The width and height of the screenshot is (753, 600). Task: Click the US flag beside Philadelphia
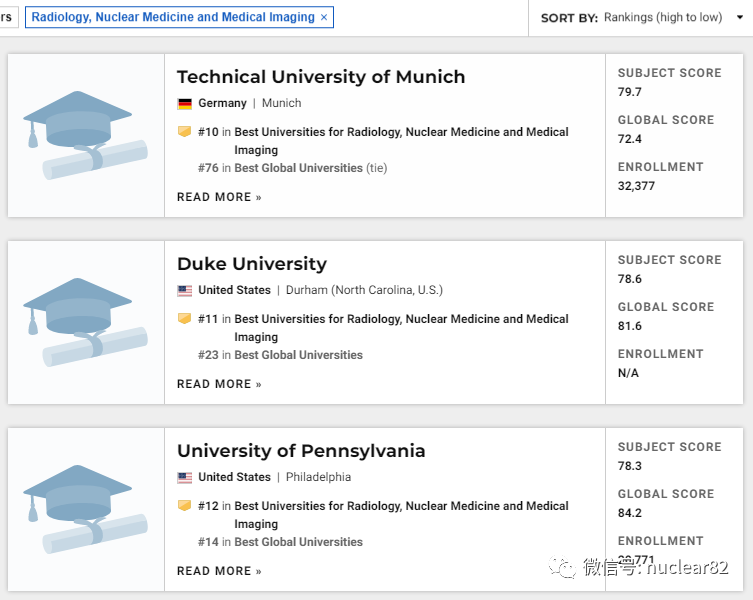[x=185, y=478]
